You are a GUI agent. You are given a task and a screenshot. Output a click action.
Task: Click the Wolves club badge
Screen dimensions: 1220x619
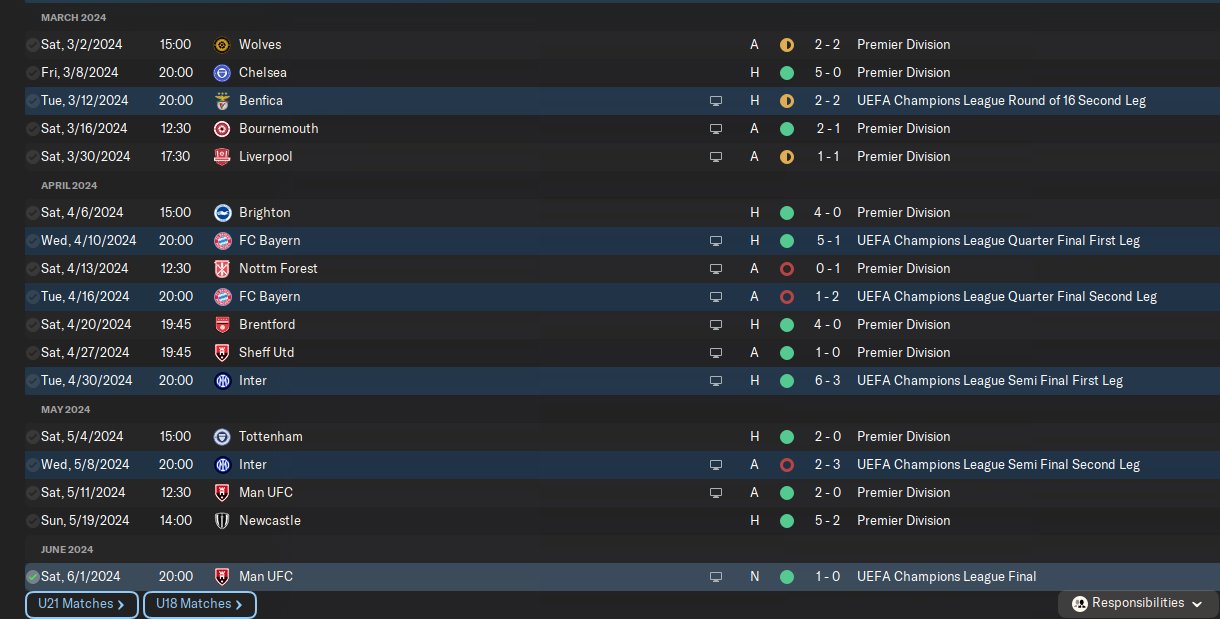(222, 45)
